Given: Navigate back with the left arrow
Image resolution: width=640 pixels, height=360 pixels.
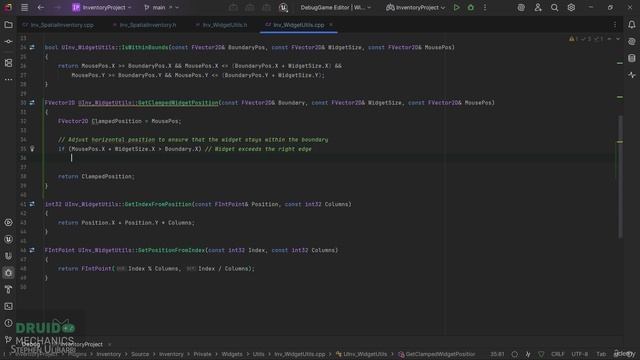Looking at the screenshot, I should pyautogui.click(x=41, y=7).
